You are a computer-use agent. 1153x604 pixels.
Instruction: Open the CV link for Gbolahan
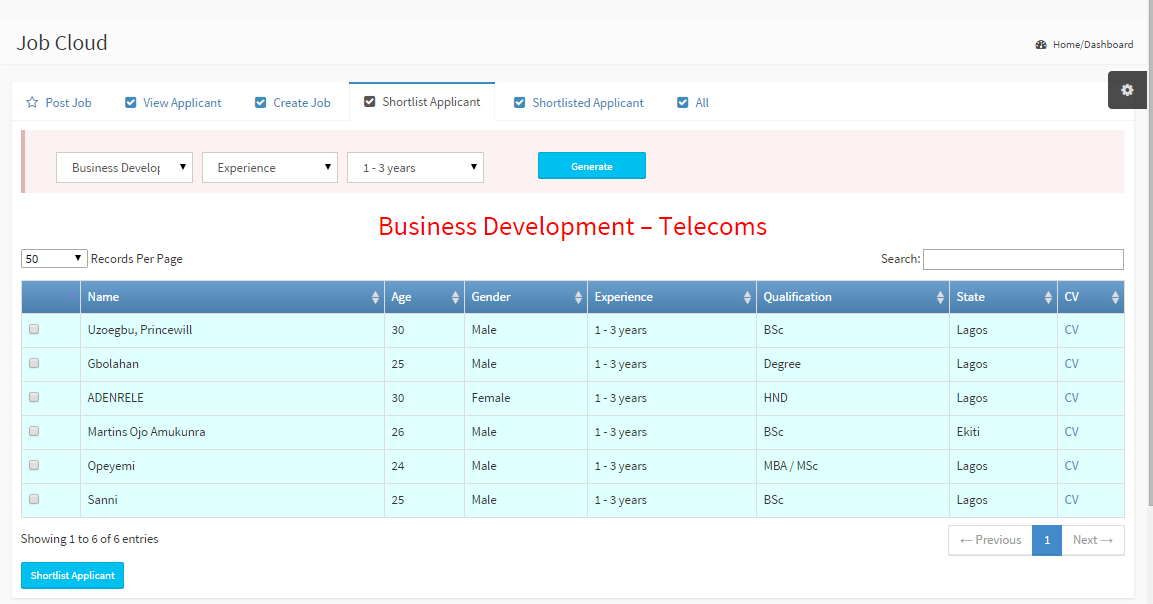pos(1071,364)
